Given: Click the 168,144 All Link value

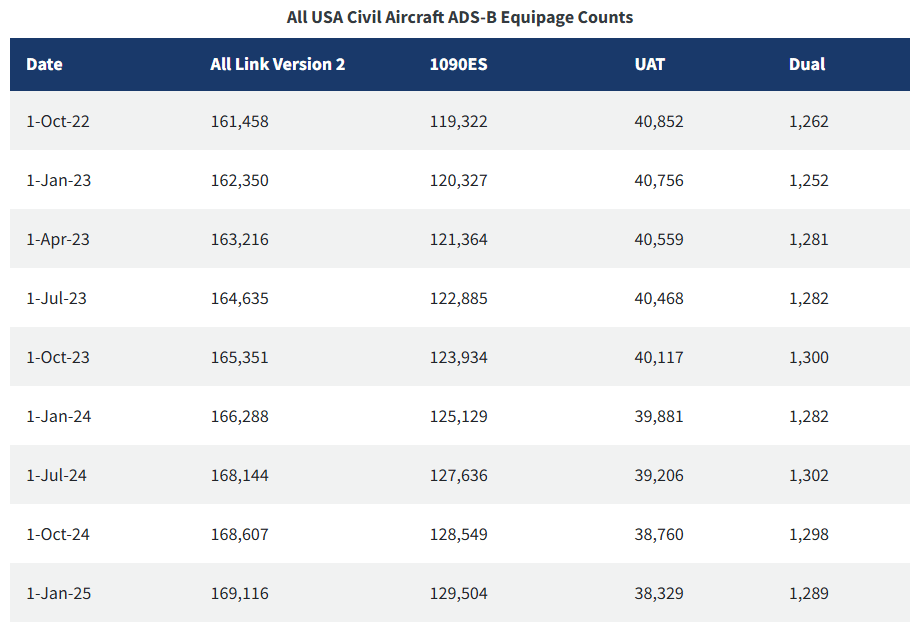Looking at the screenshot, I should point(240,476).
